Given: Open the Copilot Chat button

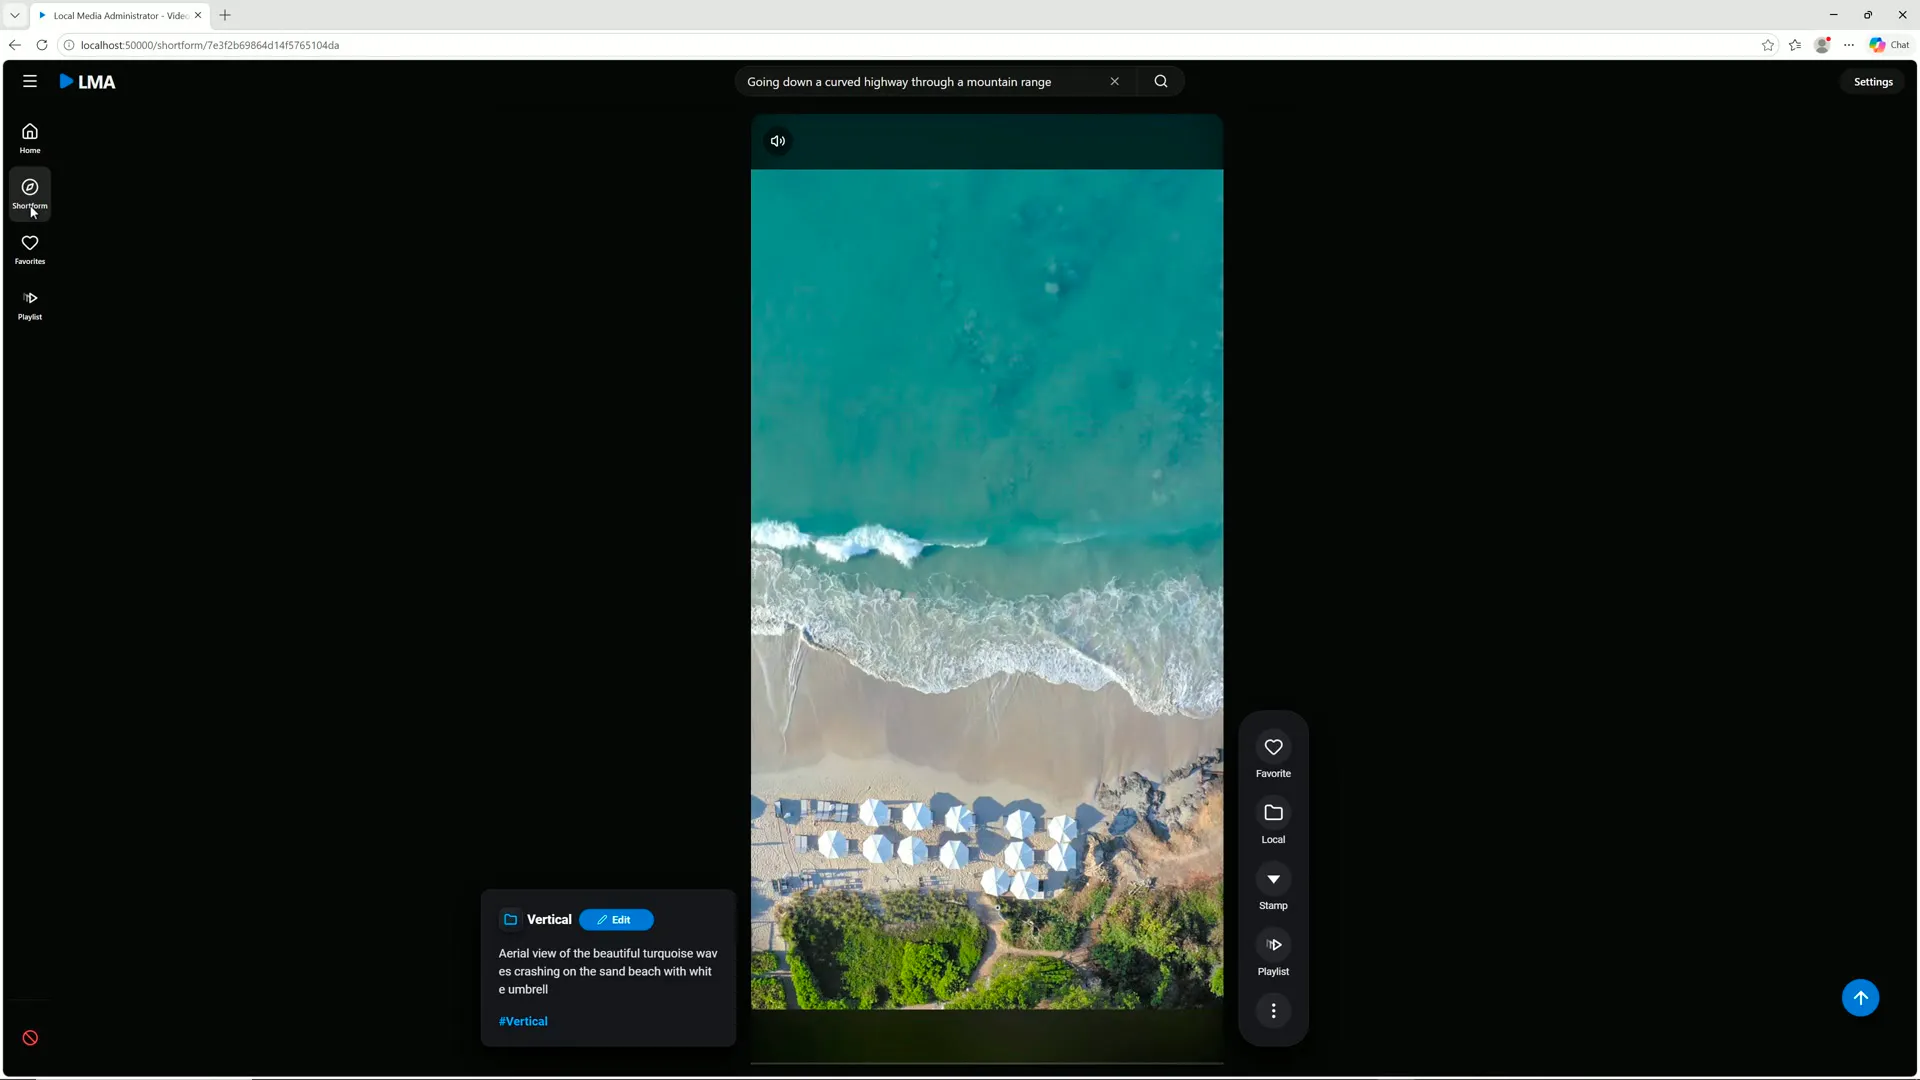Looking at the screenshot, I should point(1889,45).
